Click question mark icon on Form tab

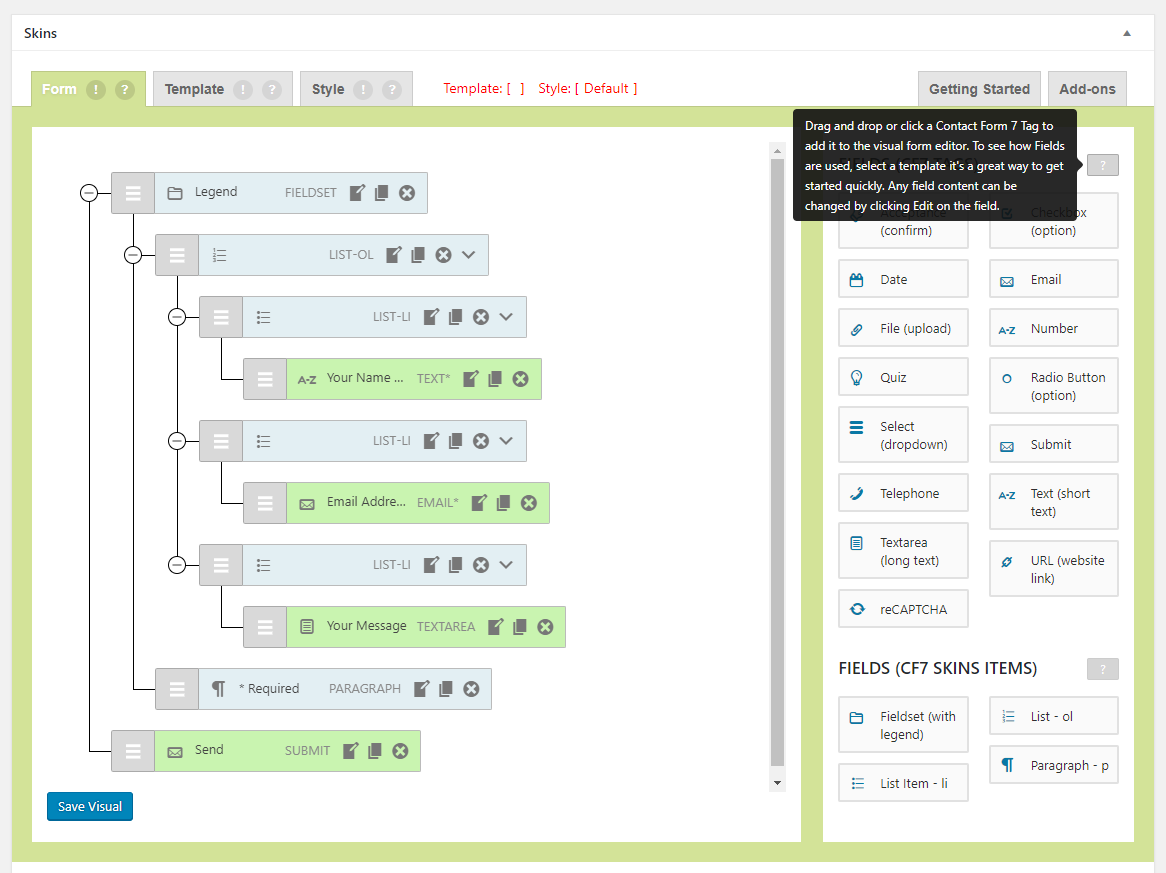pyautogui.click(x=124, y=89)
